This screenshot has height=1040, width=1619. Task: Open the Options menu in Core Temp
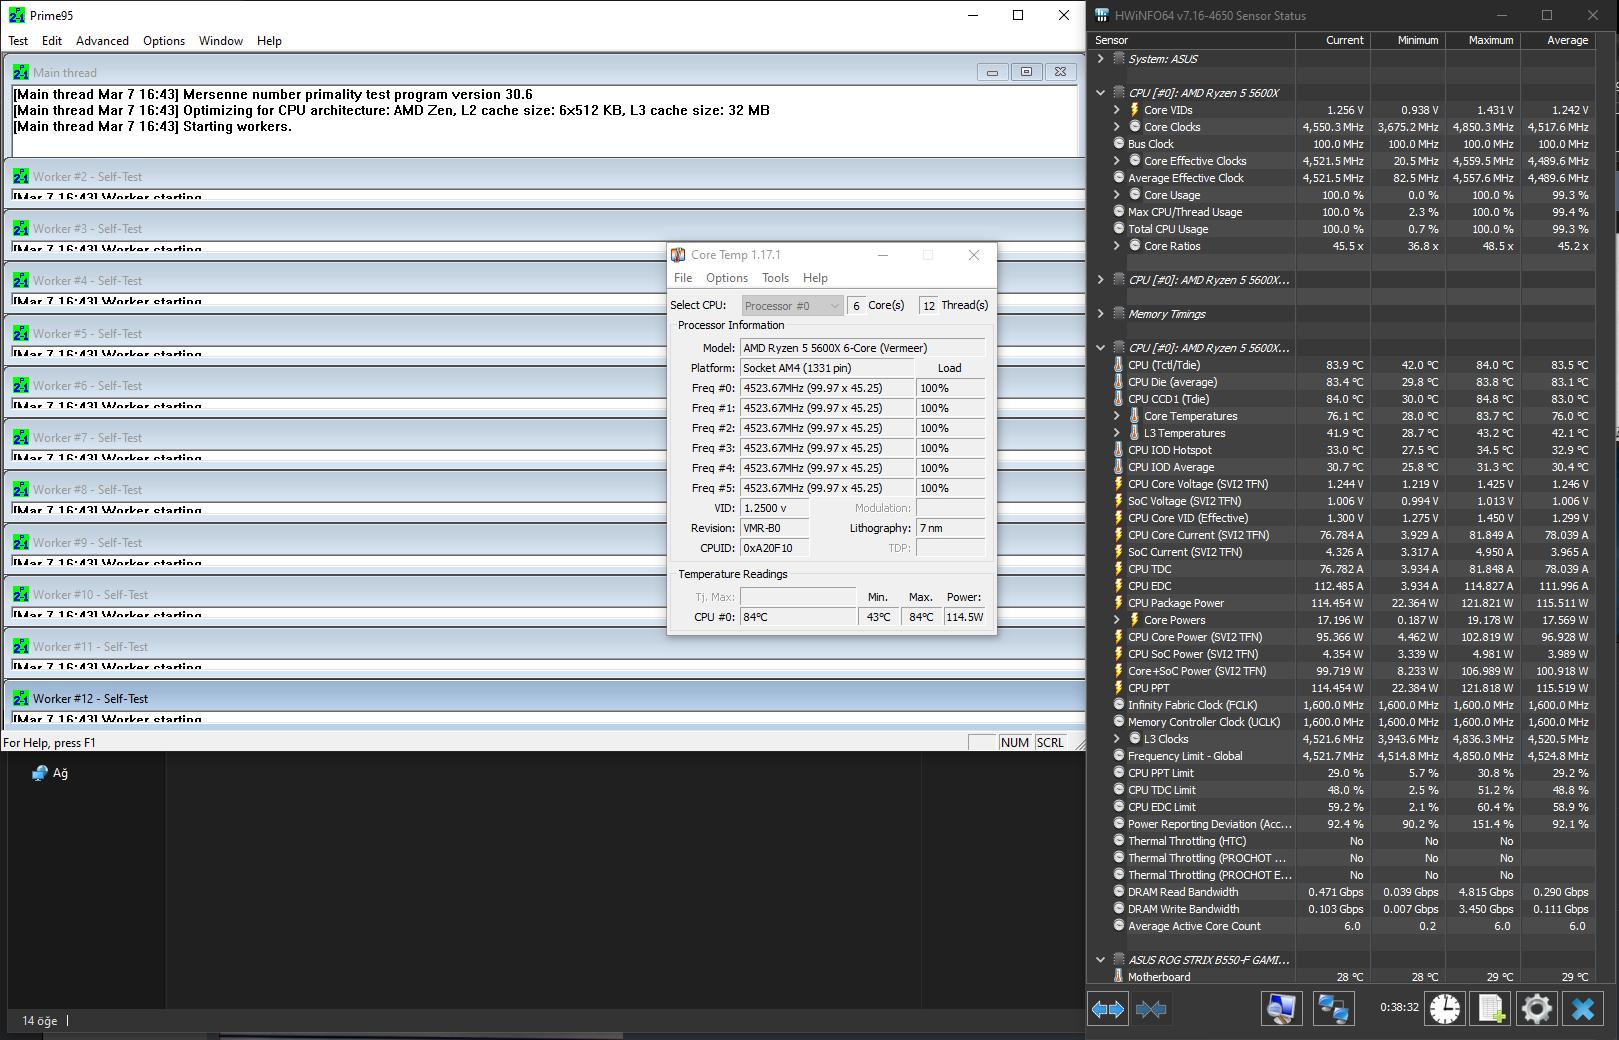(727, 278)
